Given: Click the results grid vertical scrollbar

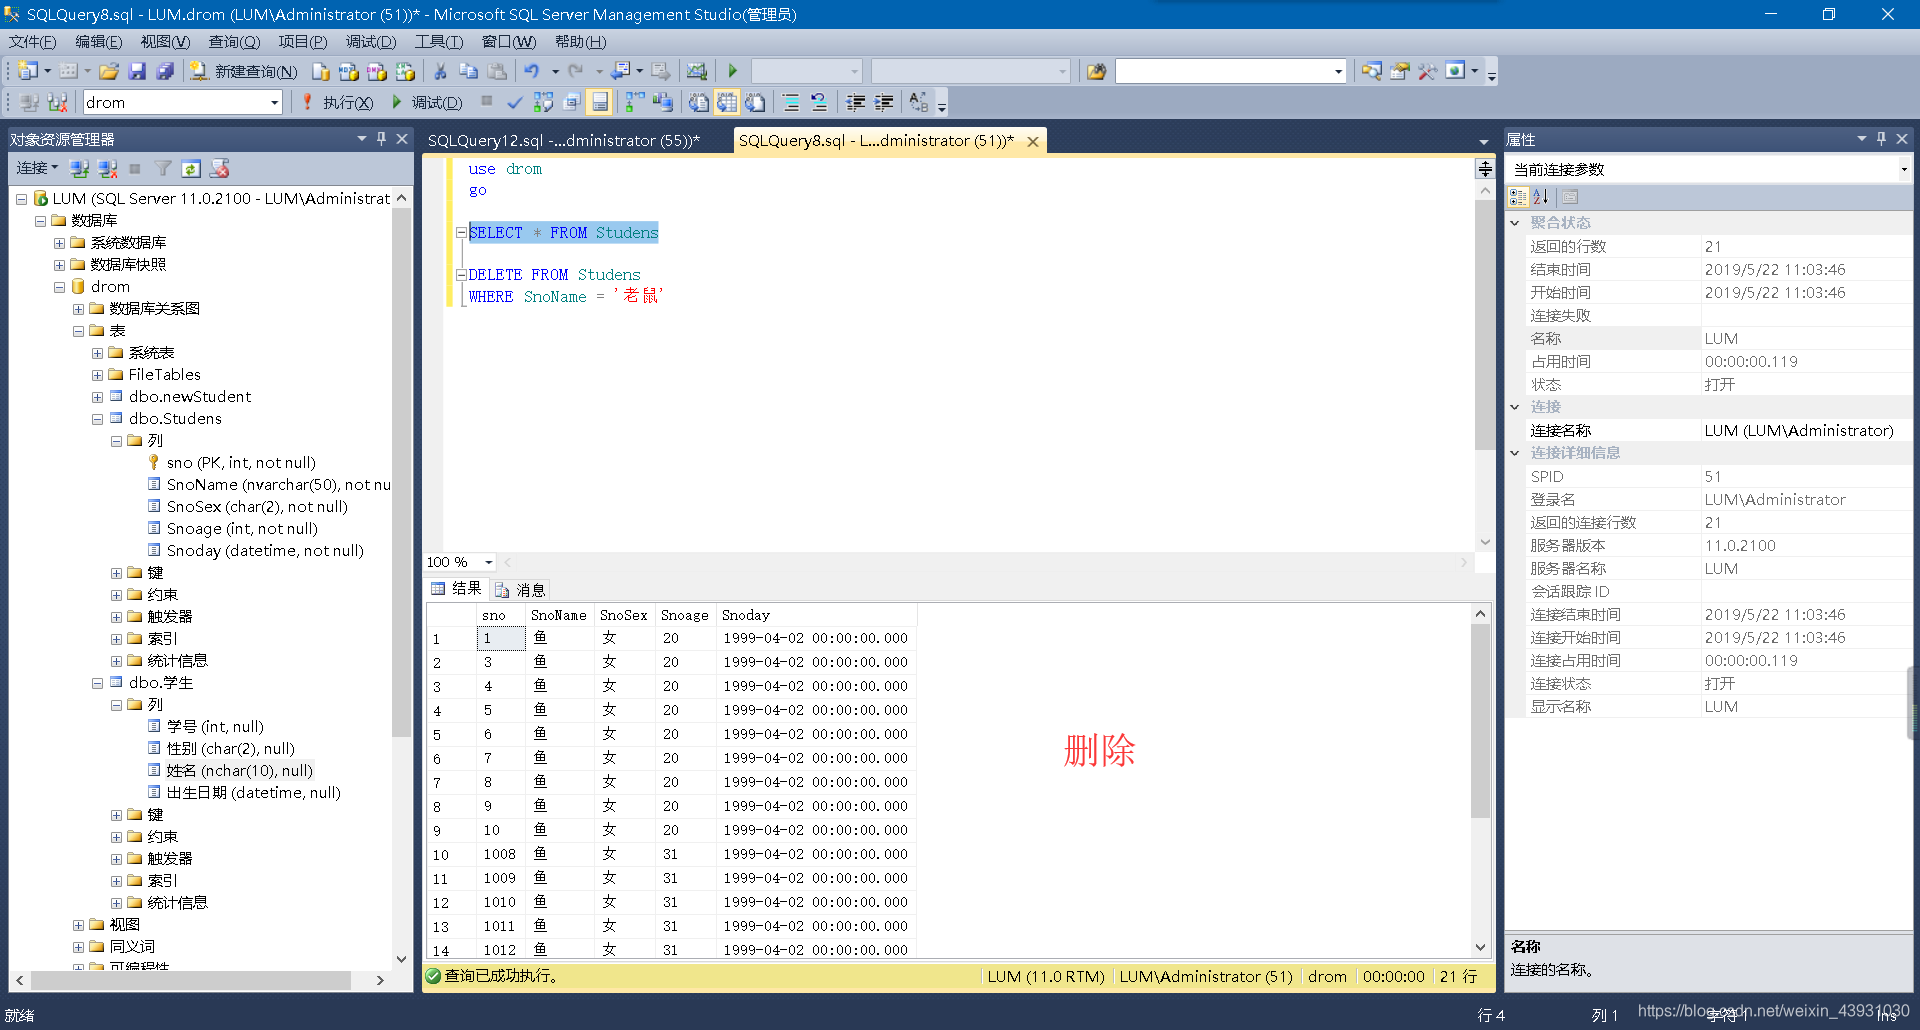Looking at the screenshot, I should pyautogui.click(x=1480, y=782).
